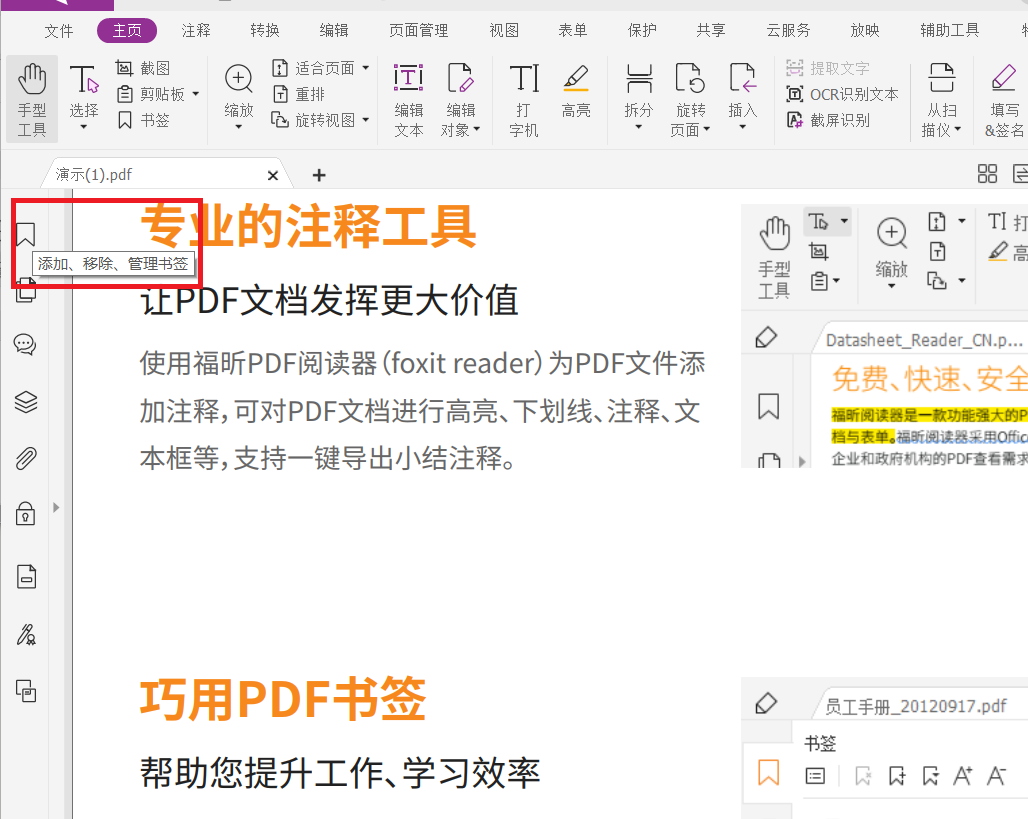Switch to the 注释 ribbon tab

pos(195,30)
